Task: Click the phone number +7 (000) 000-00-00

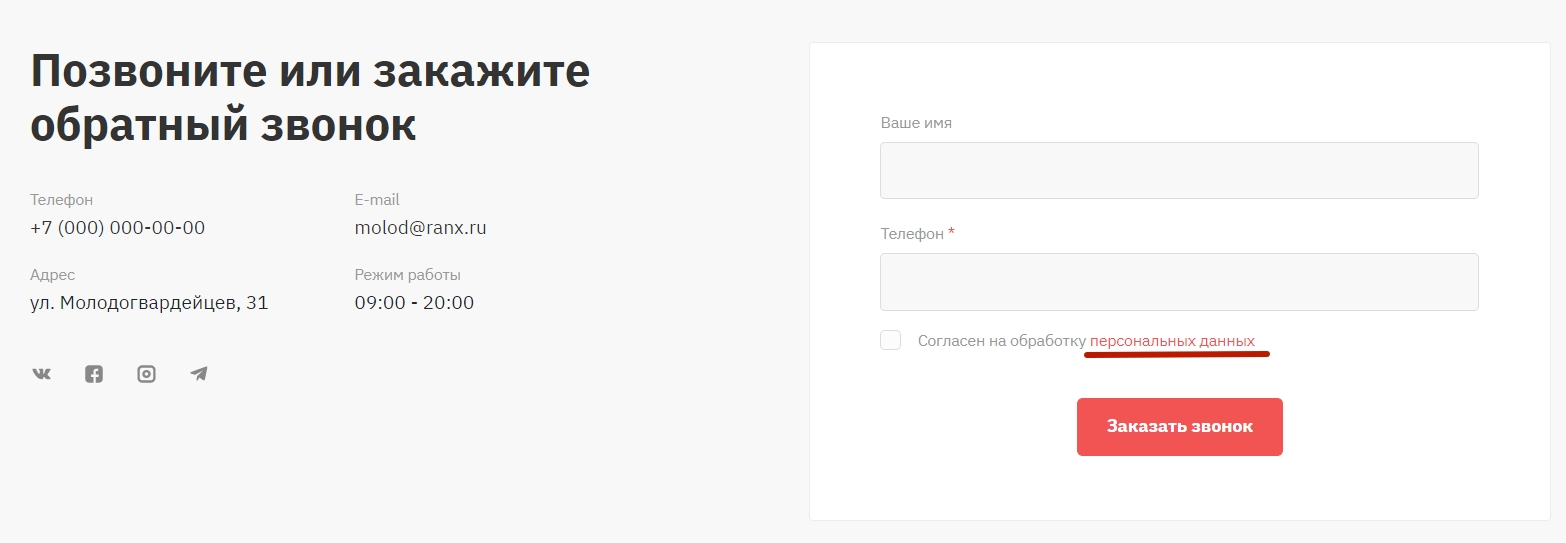Action: [x=118, y=228]
